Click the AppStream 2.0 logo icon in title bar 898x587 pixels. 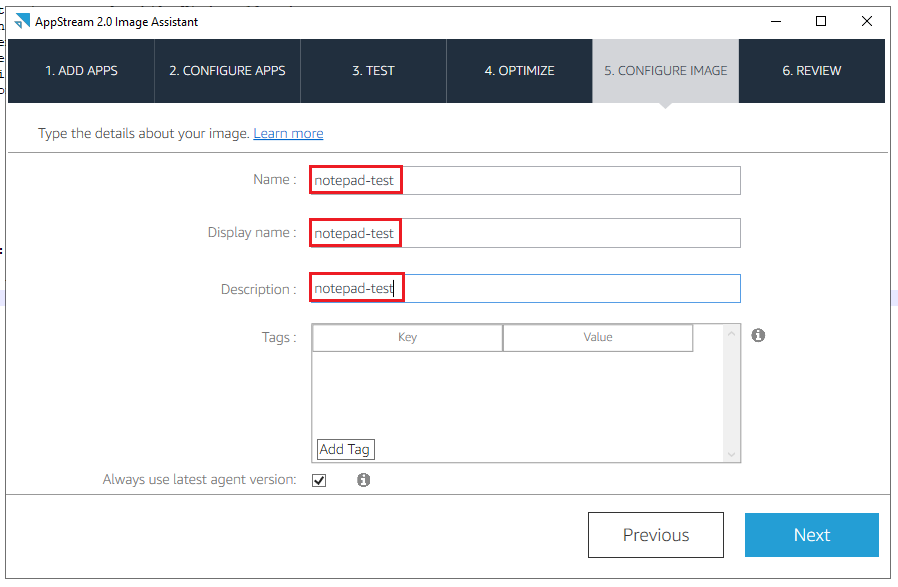pyautogui.click(x=22, y=21)
